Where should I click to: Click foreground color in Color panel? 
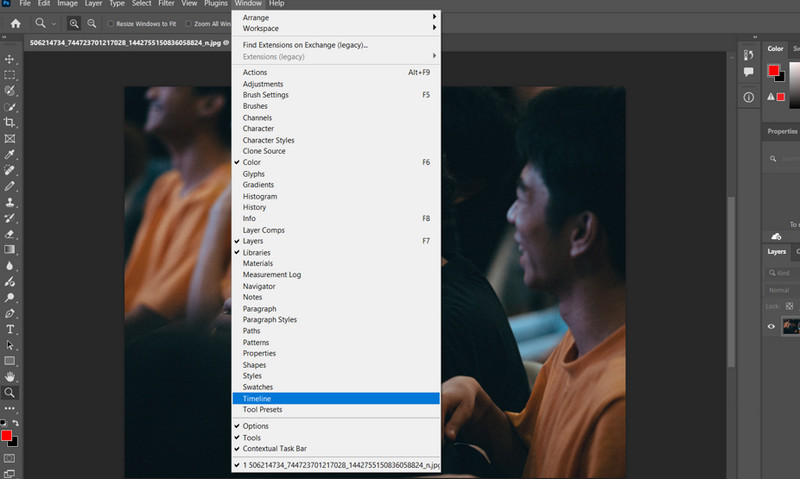click(773, 70)
